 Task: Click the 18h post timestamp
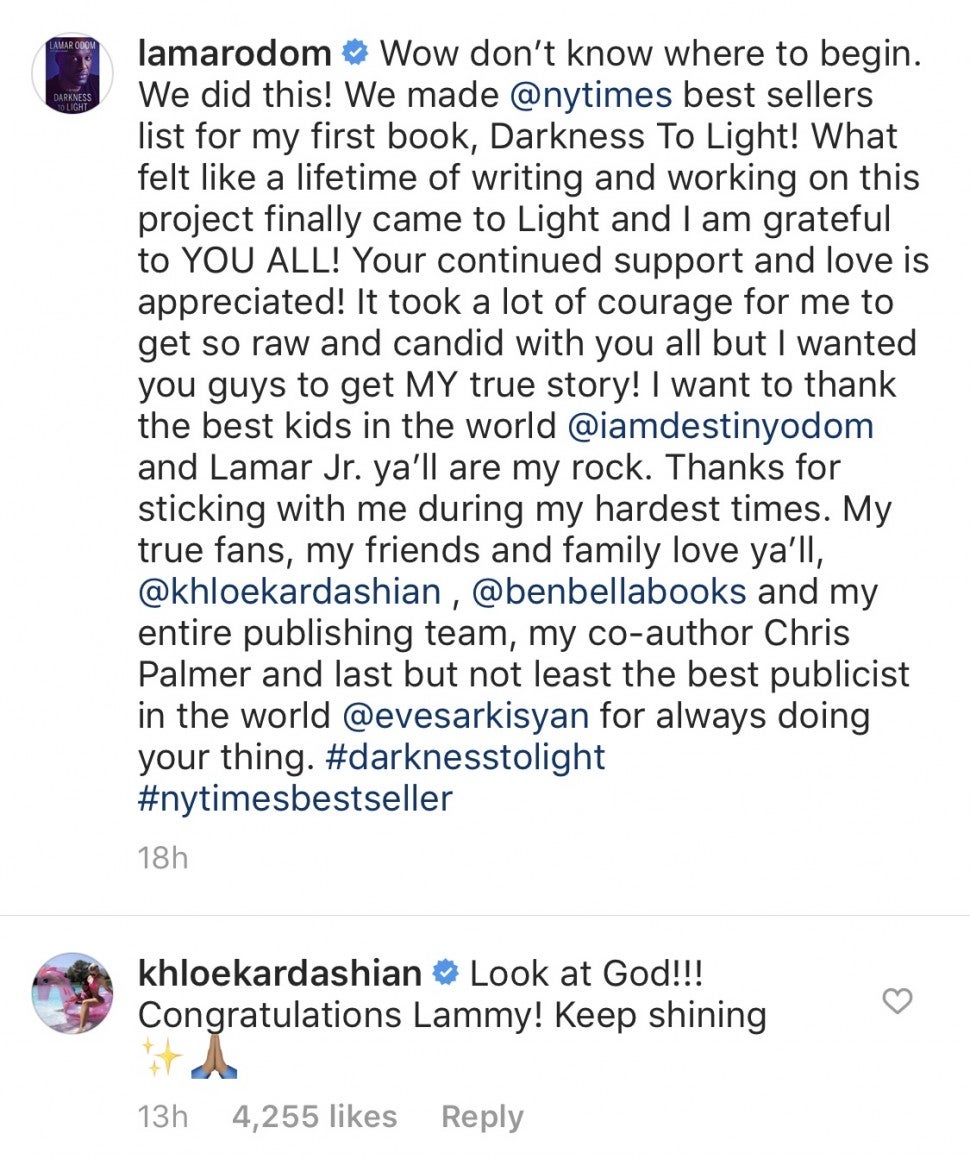click(162, 858)
